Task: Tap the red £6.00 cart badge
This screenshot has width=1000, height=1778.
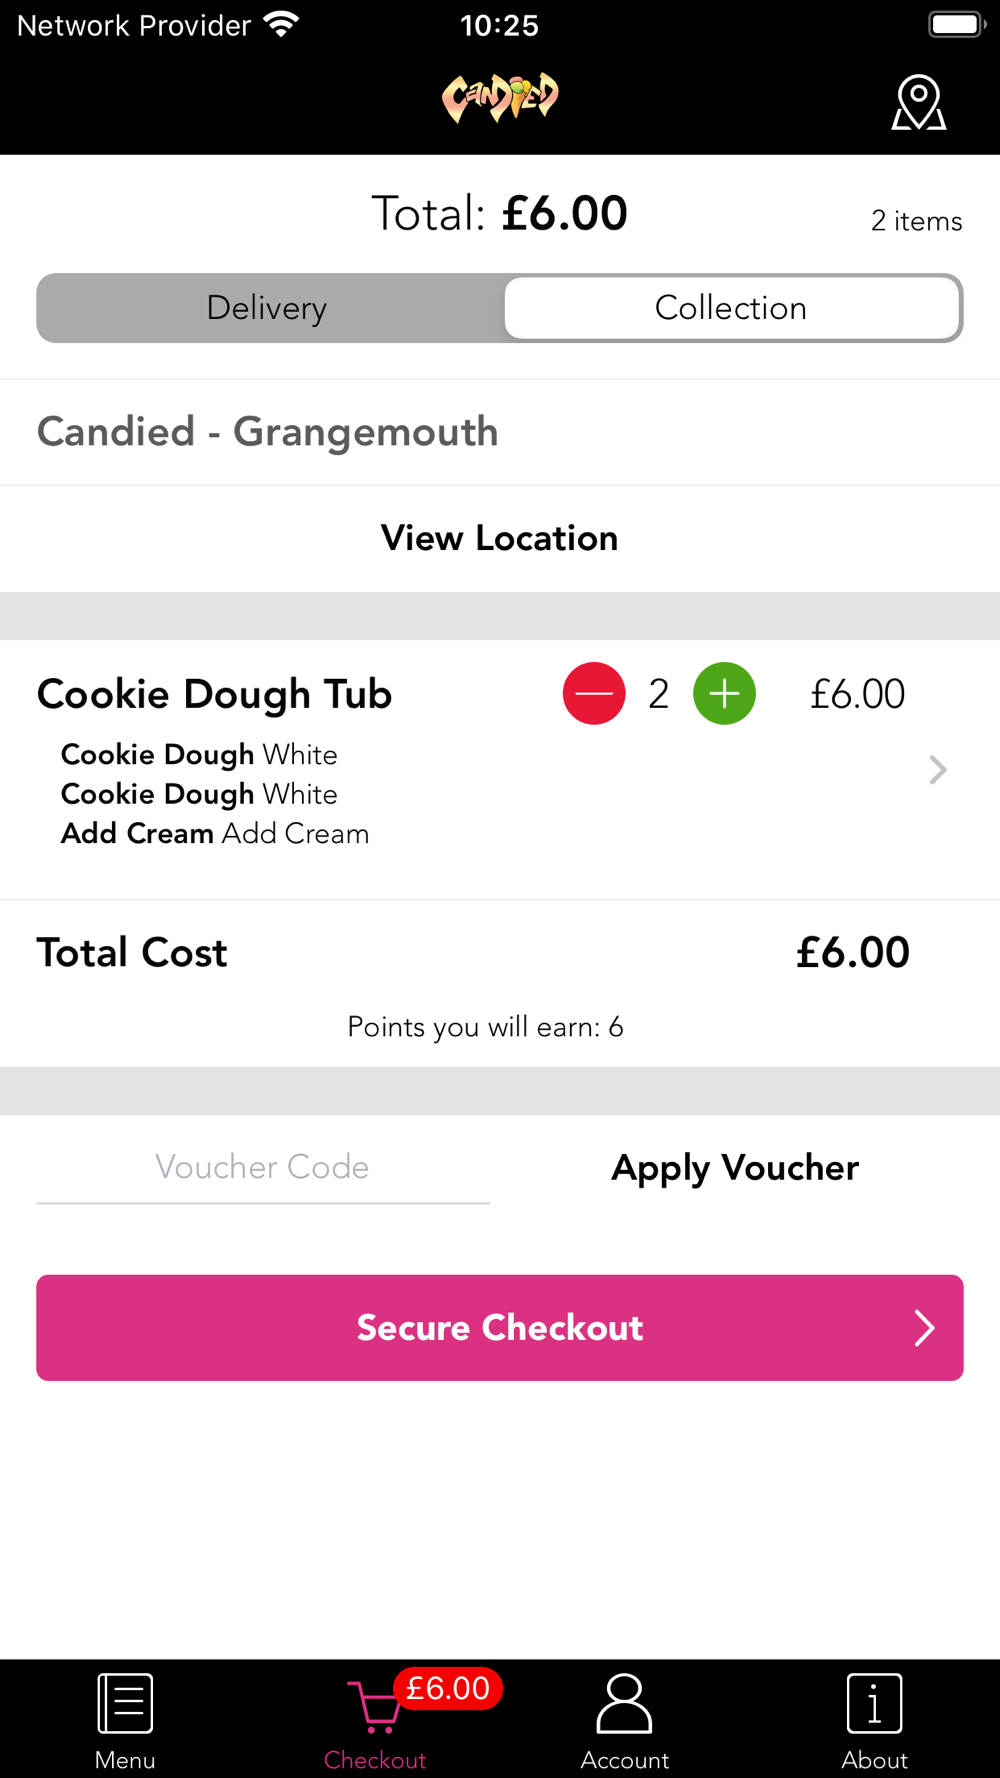Action: tap(448, 1688)
